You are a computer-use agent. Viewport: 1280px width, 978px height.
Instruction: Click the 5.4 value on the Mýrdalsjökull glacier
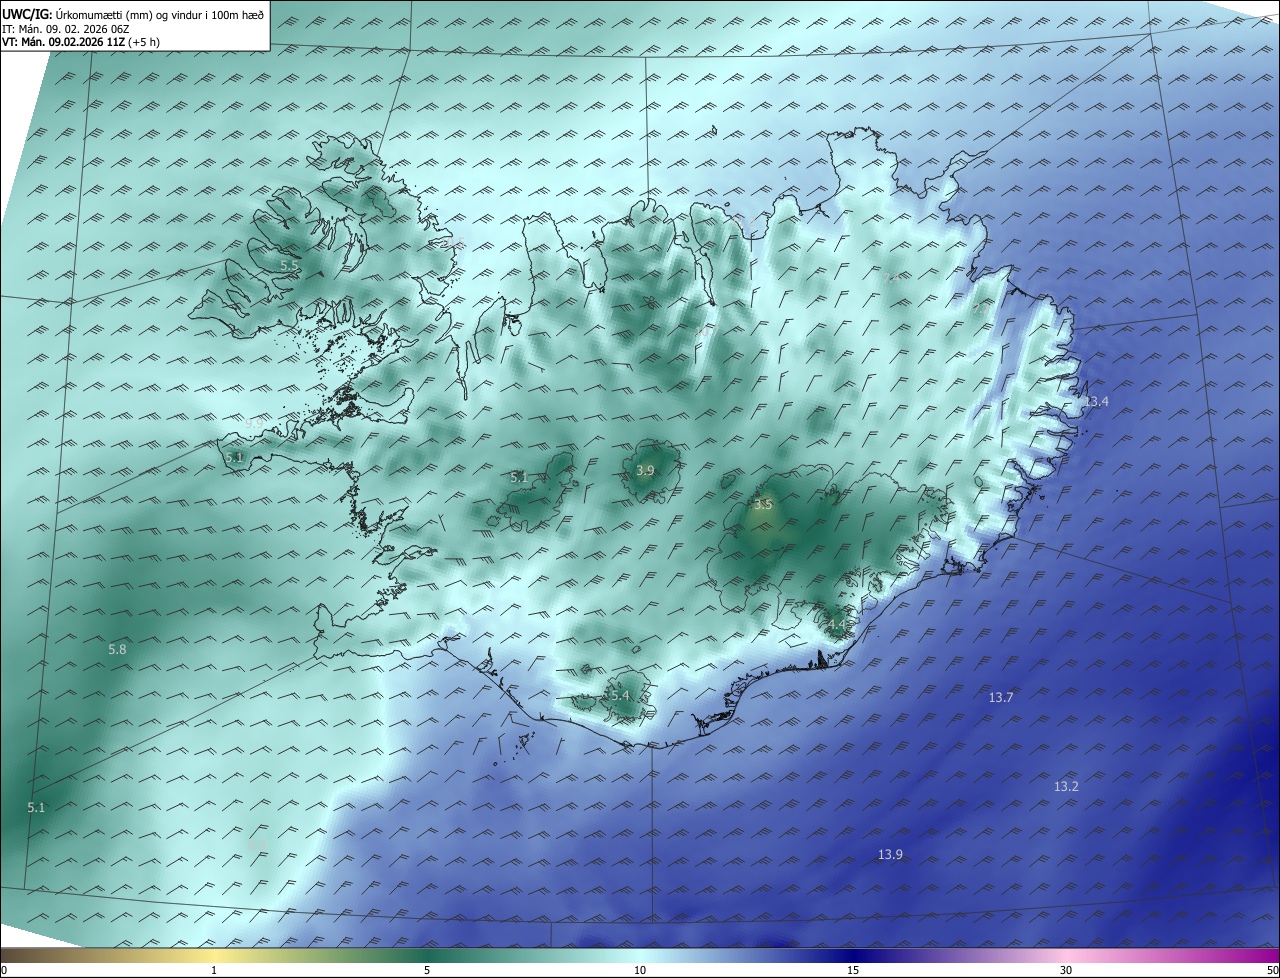[619, 696]
